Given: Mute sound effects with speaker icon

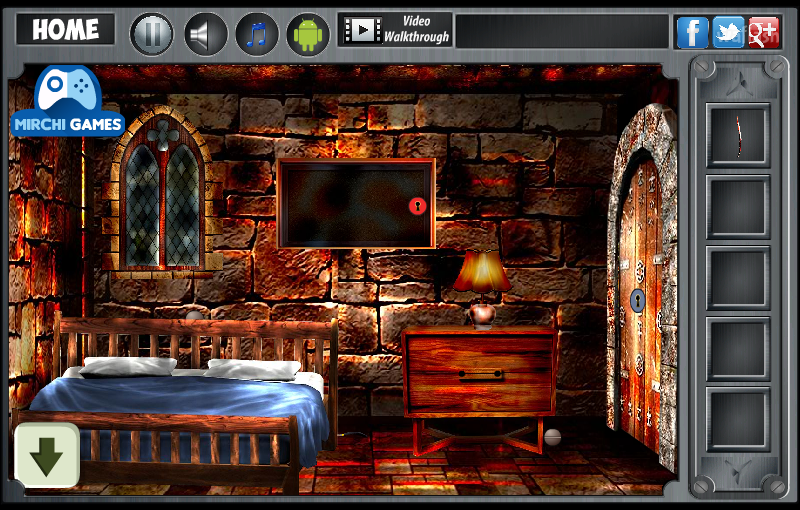Looking at the screenshot, I should point(205,34).
